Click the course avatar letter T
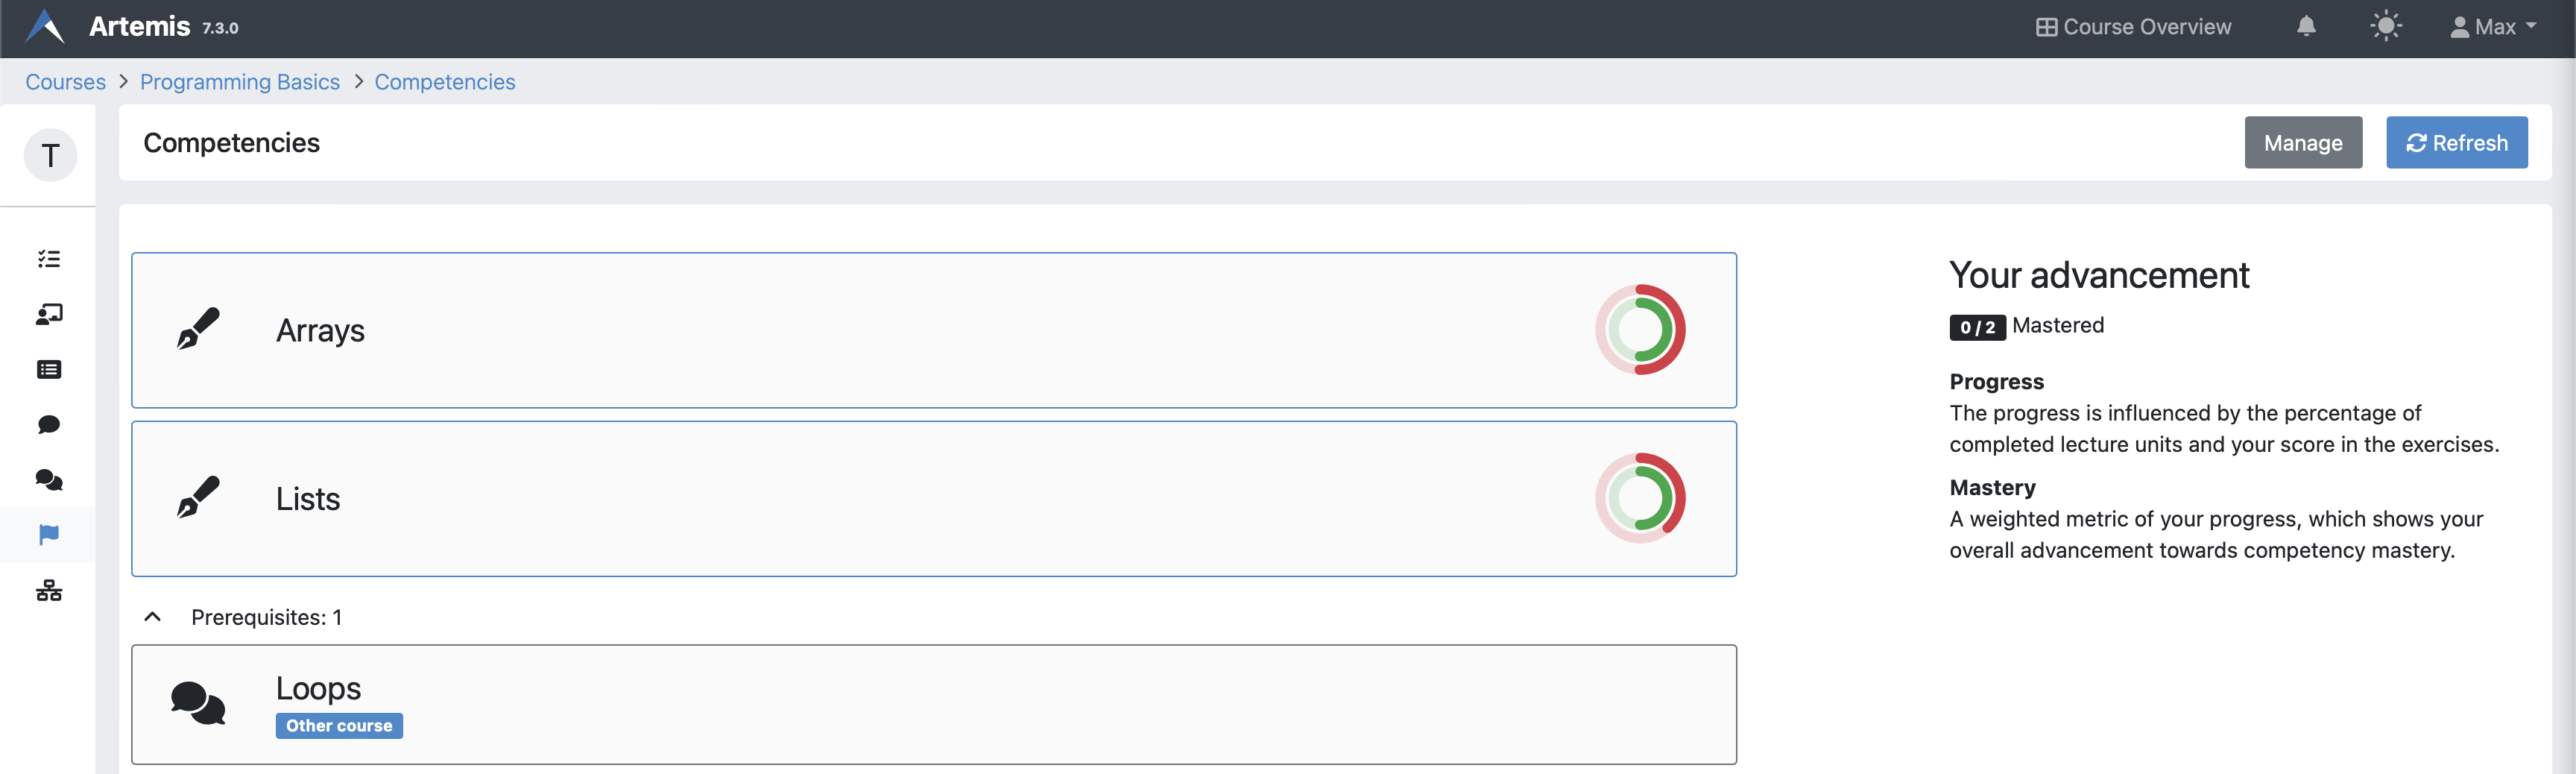The height and width of the screenshot is (774, 2576). click(x=50, y=155)
